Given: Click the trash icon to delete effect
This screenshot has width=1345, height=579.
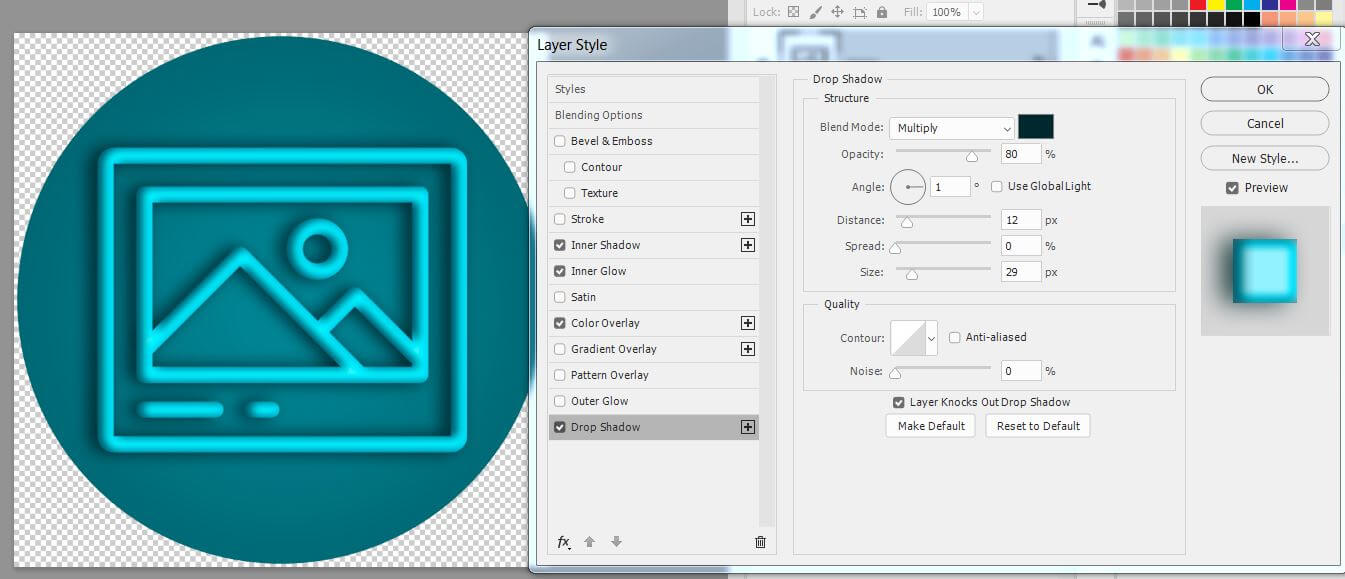Looking at the screenshot, I should pyautogui.click(x=760, y=542).
